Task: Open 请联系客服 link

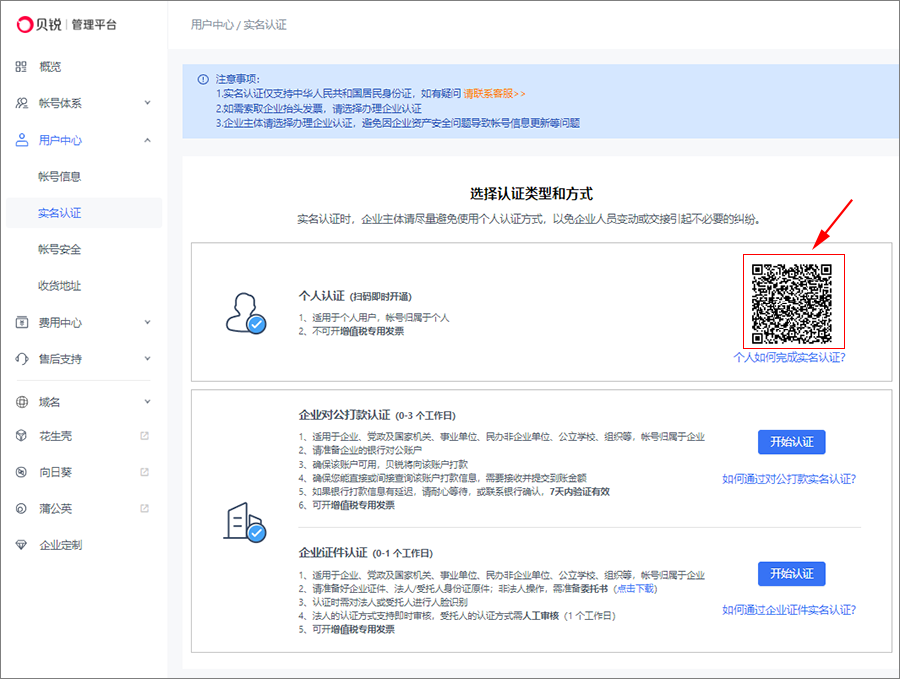Action: [x=494, y=94]
